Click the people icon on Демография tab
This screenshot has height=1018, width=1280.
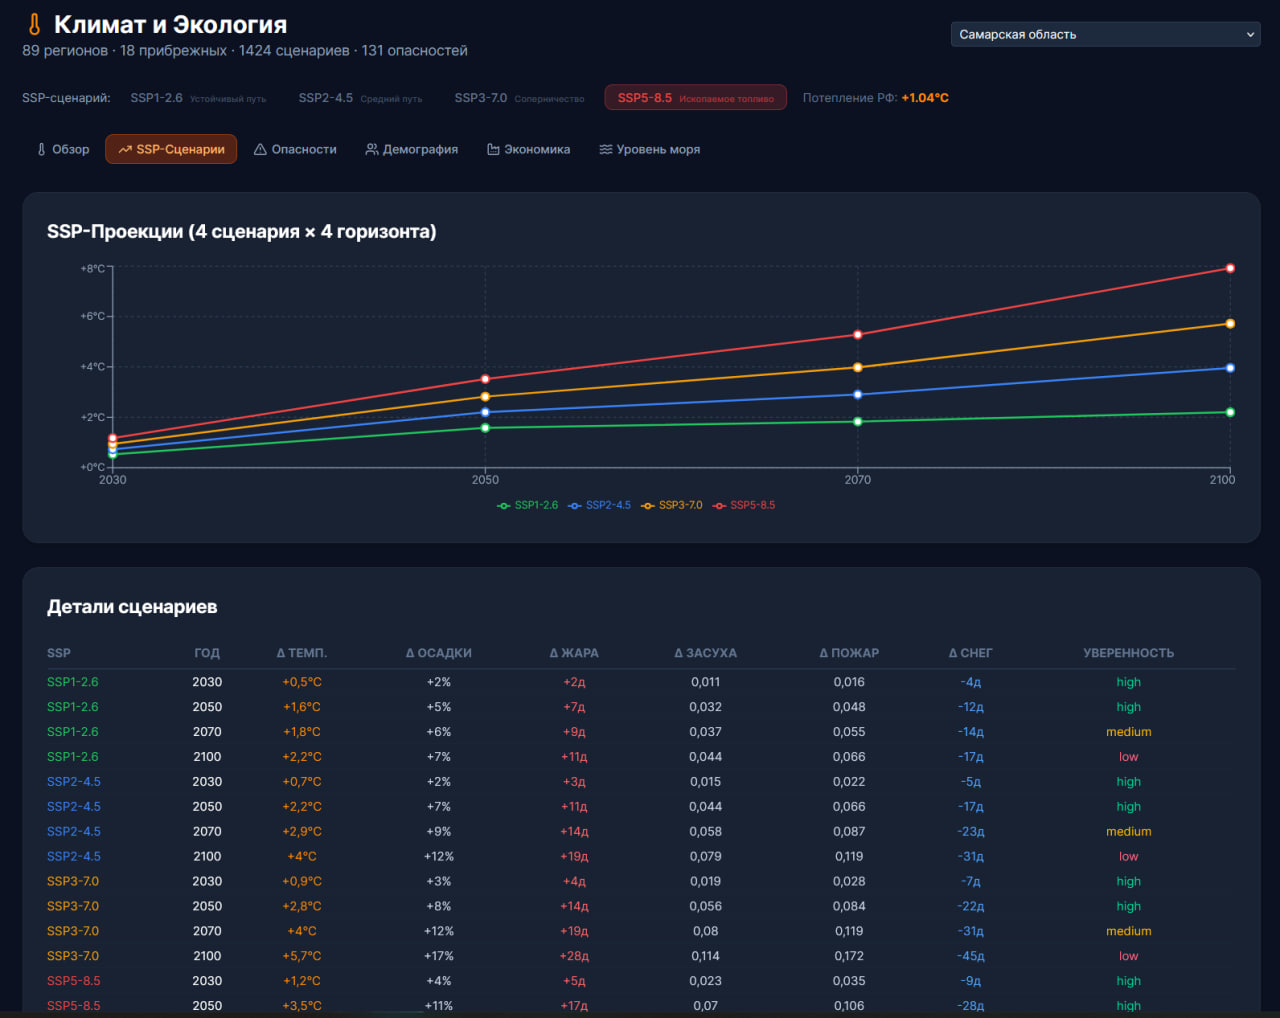tap(372, 149)
